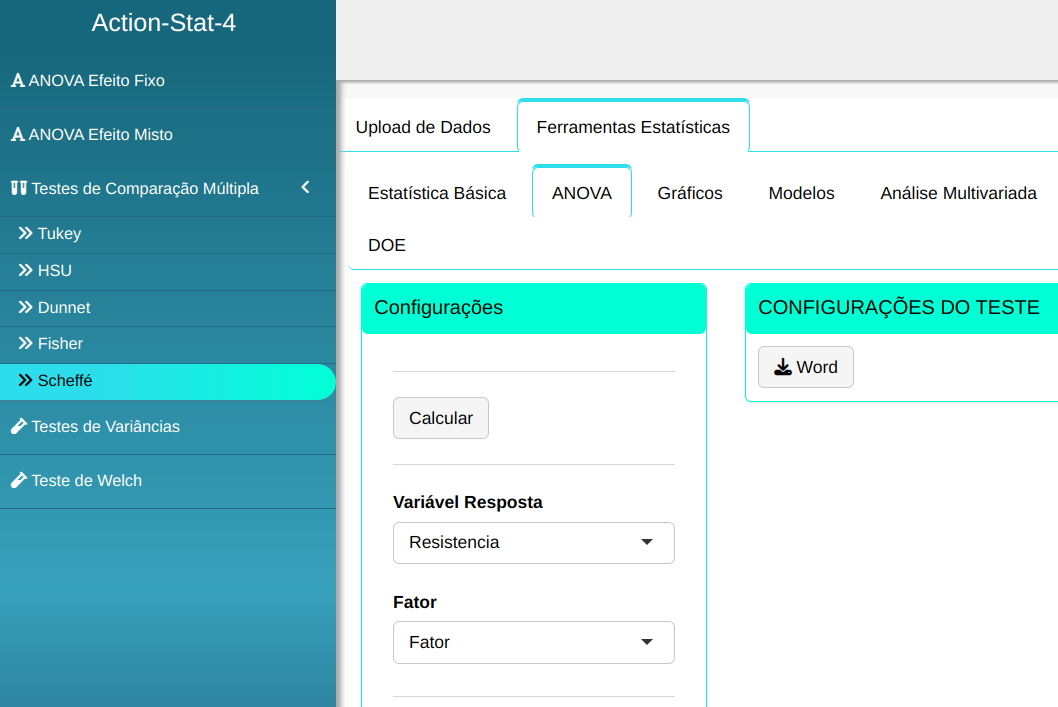Click the eraser icon beside Testes de Variâncias
This screenshot has width=1058, height=707.
[18, 427]
